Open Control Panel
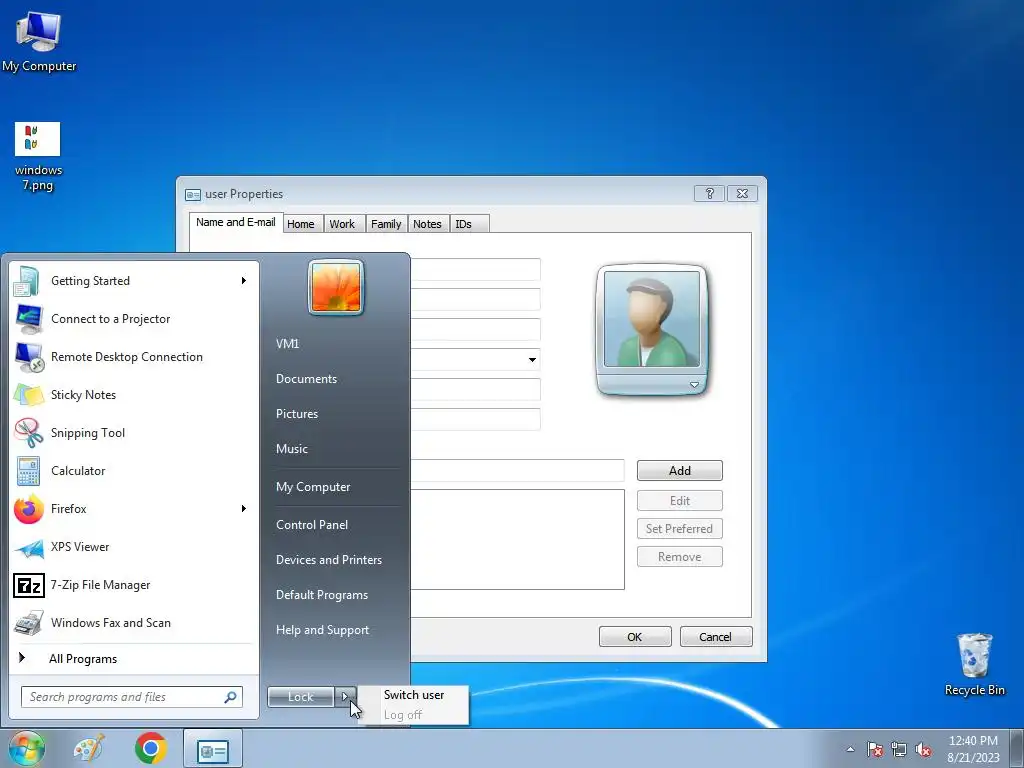The width and height of the screenshot is (1024, 768). 312,524
